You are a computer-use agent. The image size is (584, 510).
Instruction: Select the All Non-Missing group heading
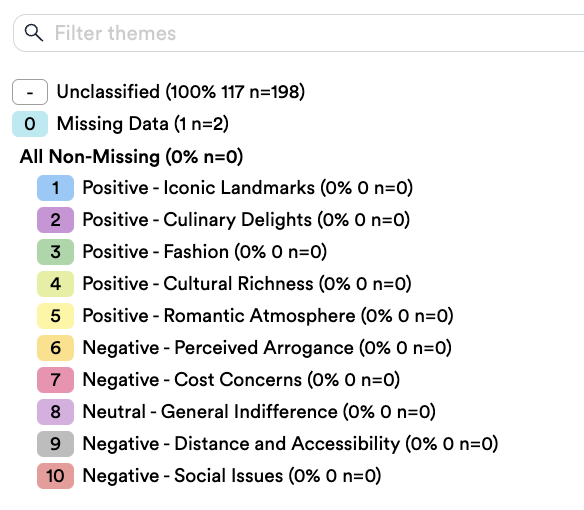coord(131,156)
